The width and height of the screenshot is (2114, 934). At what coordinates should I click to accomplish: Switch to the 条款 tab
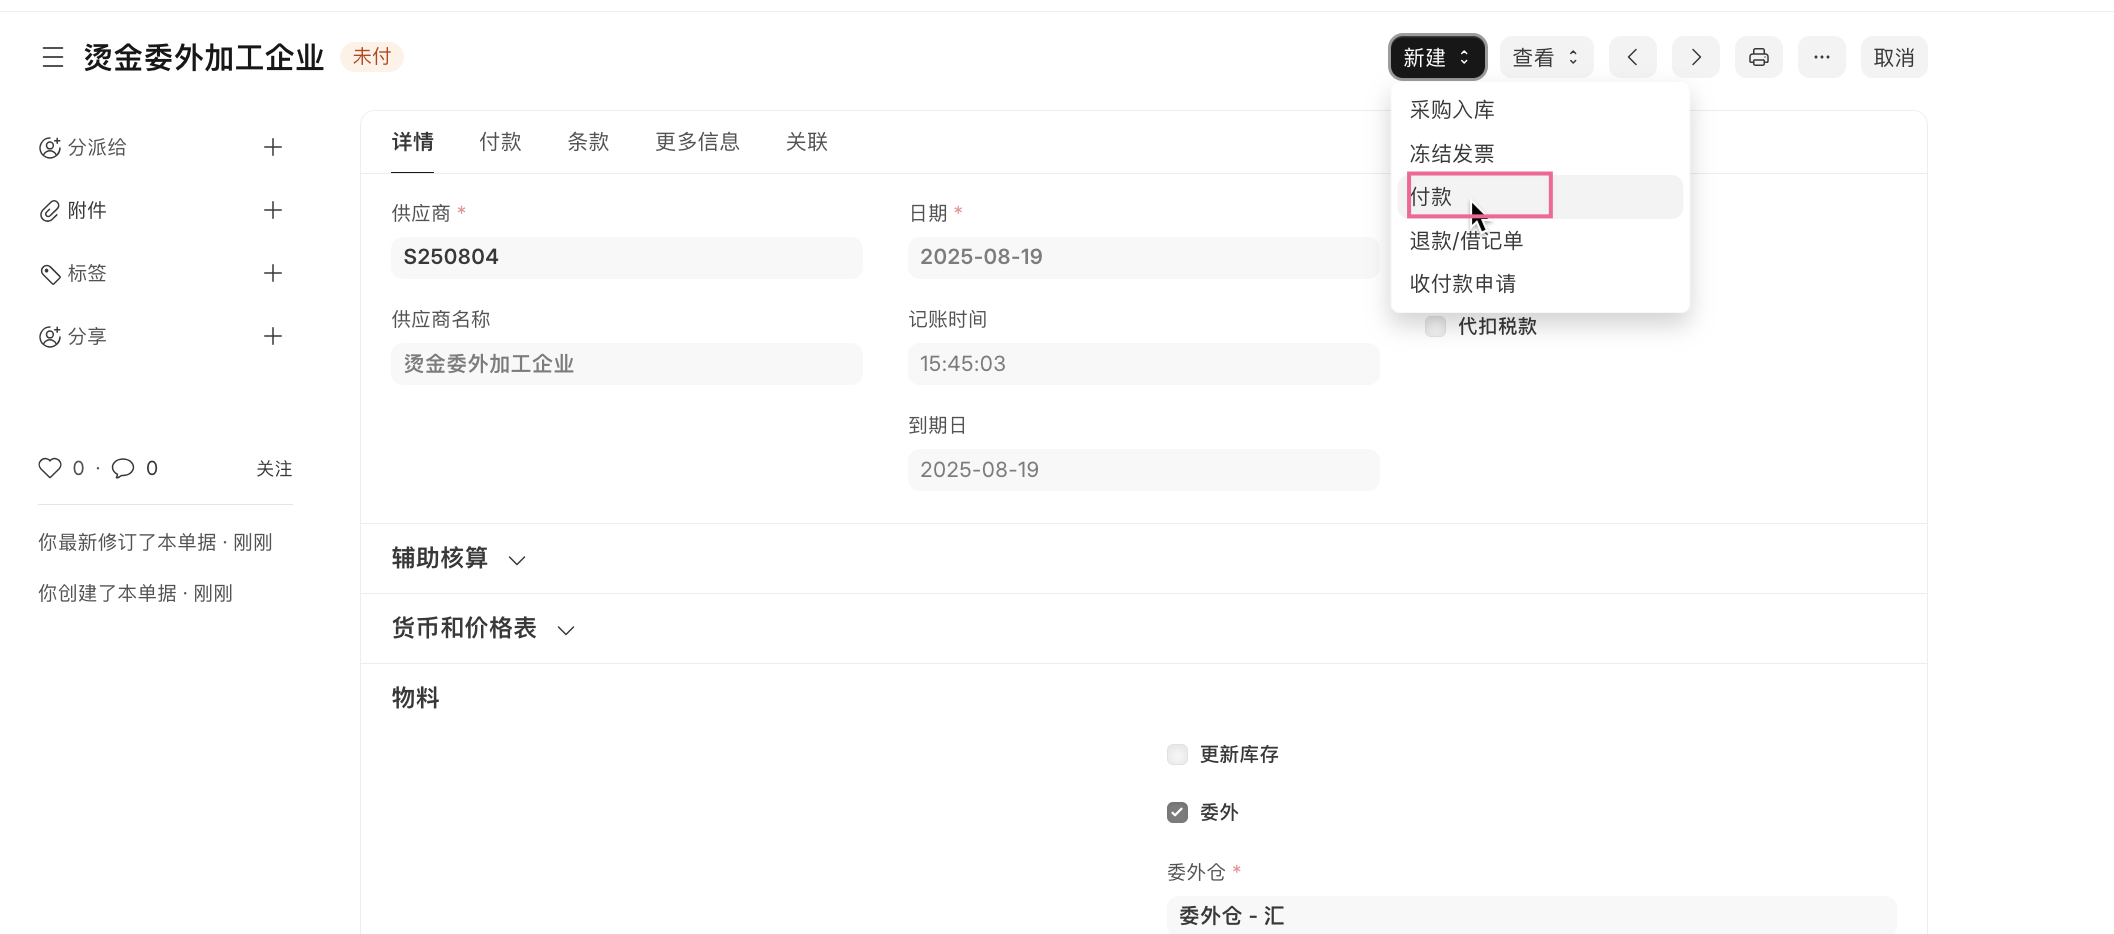588,142
